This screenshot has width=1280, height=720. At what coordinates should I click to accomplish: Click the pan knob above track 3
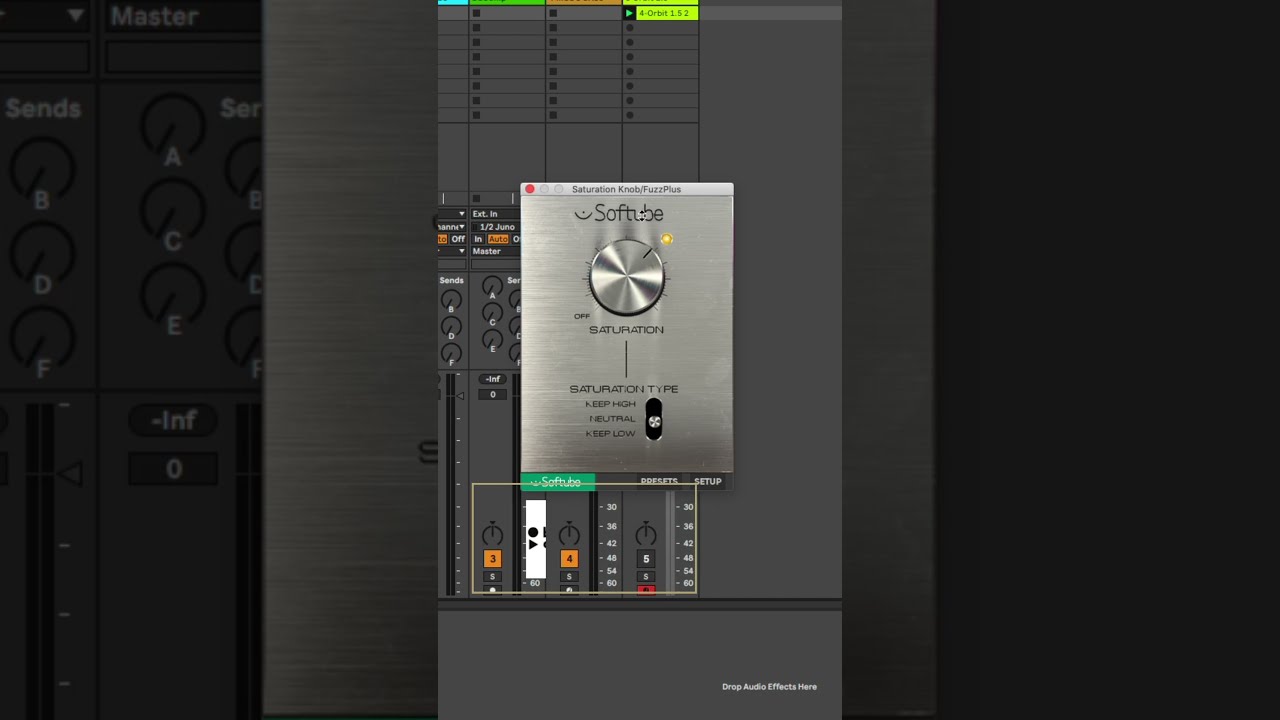coord(492,534)
